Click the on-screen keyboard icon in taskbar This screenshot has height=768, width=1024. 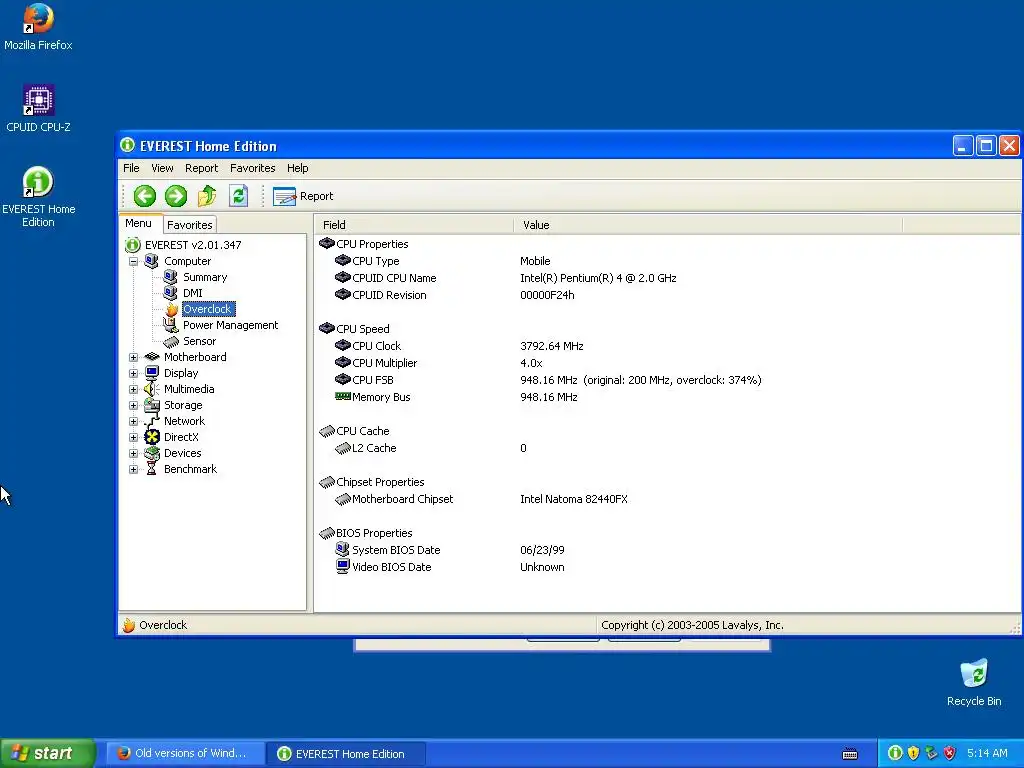[850, 754]
